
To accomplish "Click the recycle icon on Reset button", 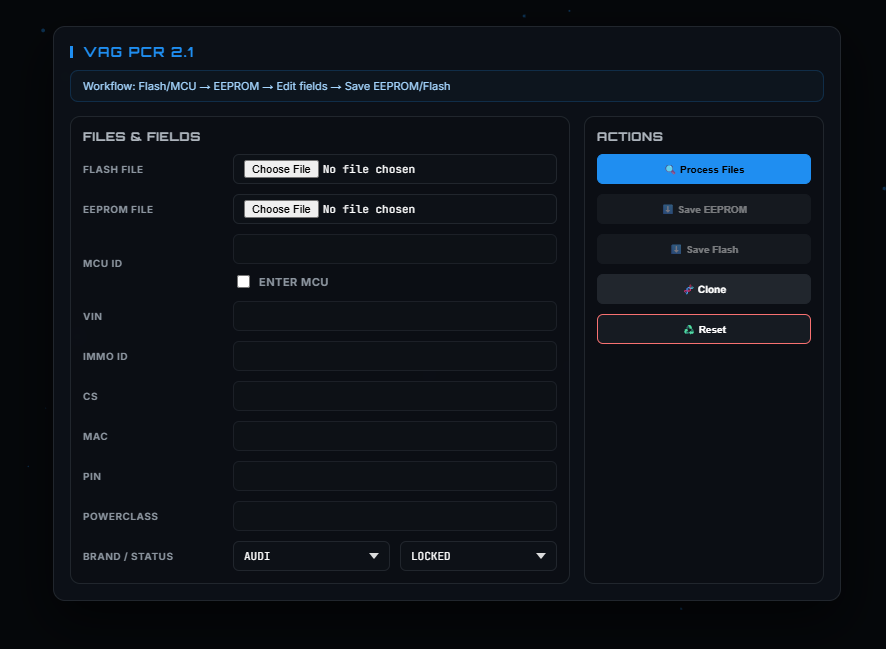I will point(689,330).
